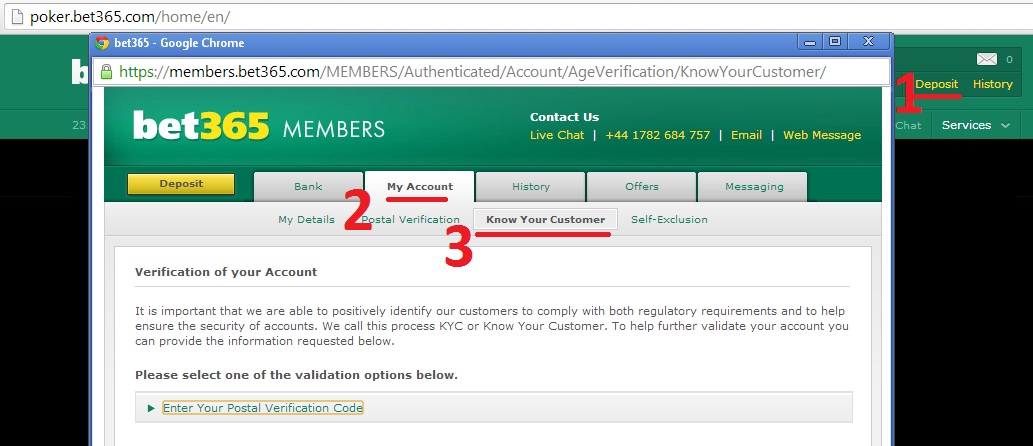Click the bet365 MEMBERS logo
Image resolution: width=1033 pixels, height=446 pixels.
259,126
